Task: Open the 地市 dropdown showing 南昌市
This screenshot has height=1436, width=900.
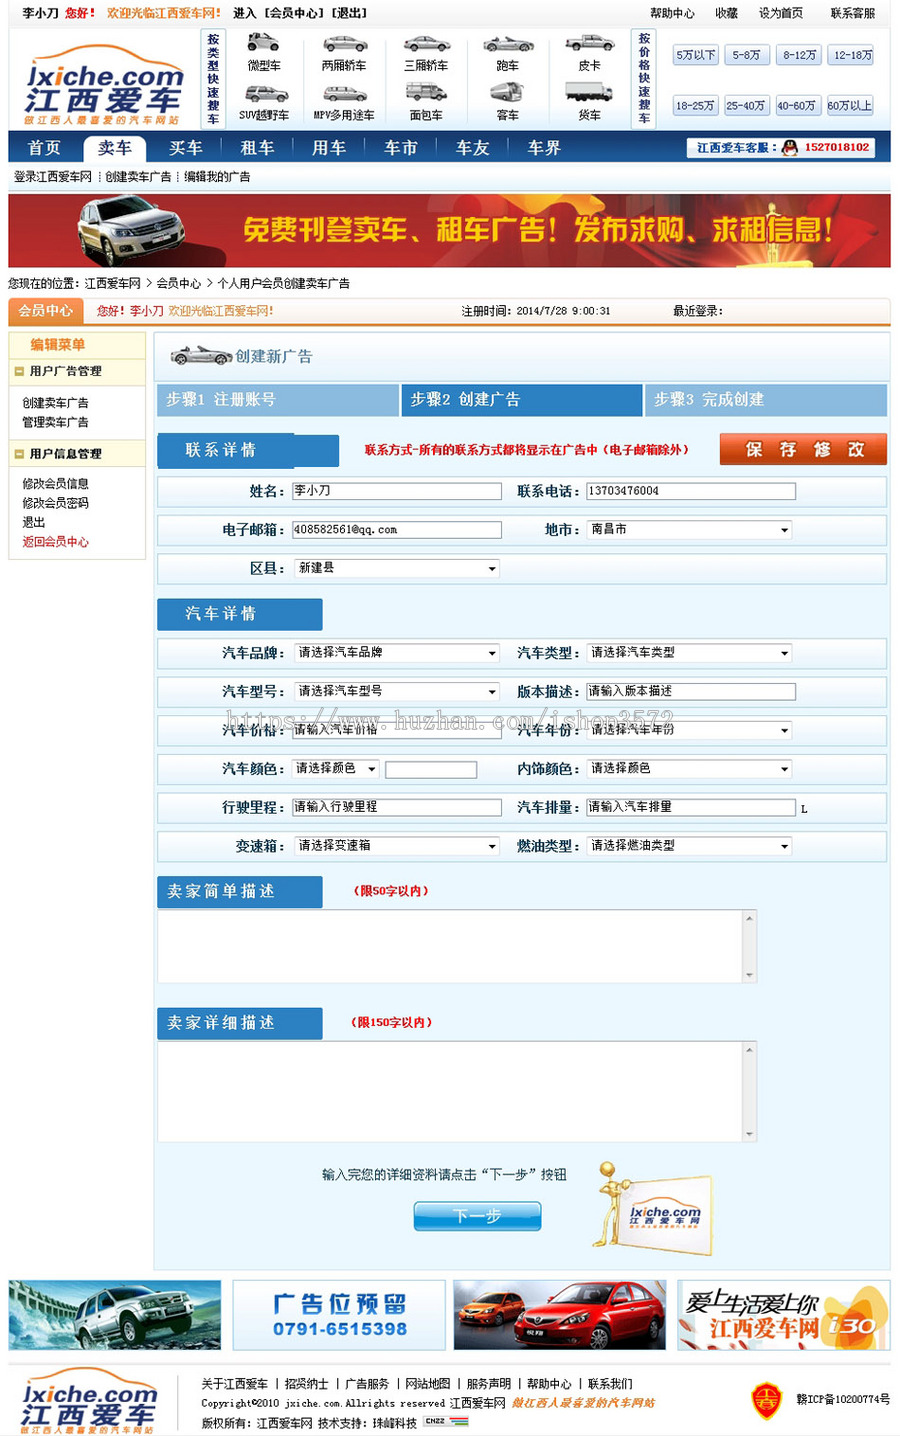Action: coord(690,529)
